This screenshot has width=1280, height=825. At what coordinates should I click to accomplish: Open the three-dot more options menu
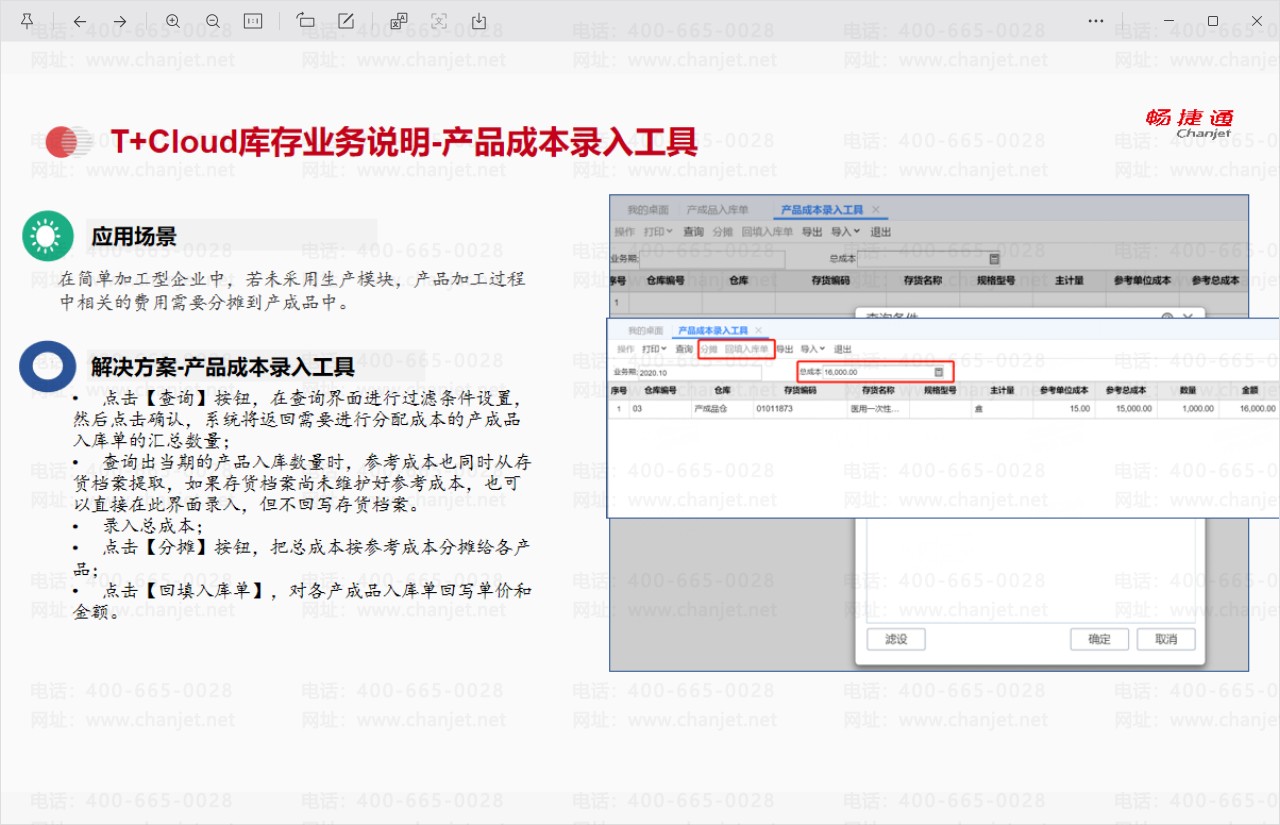click(x=1096, y=21)
